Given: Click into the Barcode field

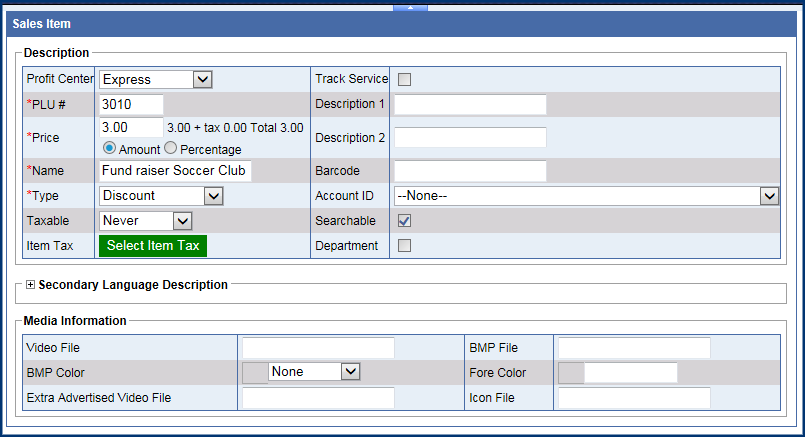Looking at the screenshot, I should (x=470, y=171).
